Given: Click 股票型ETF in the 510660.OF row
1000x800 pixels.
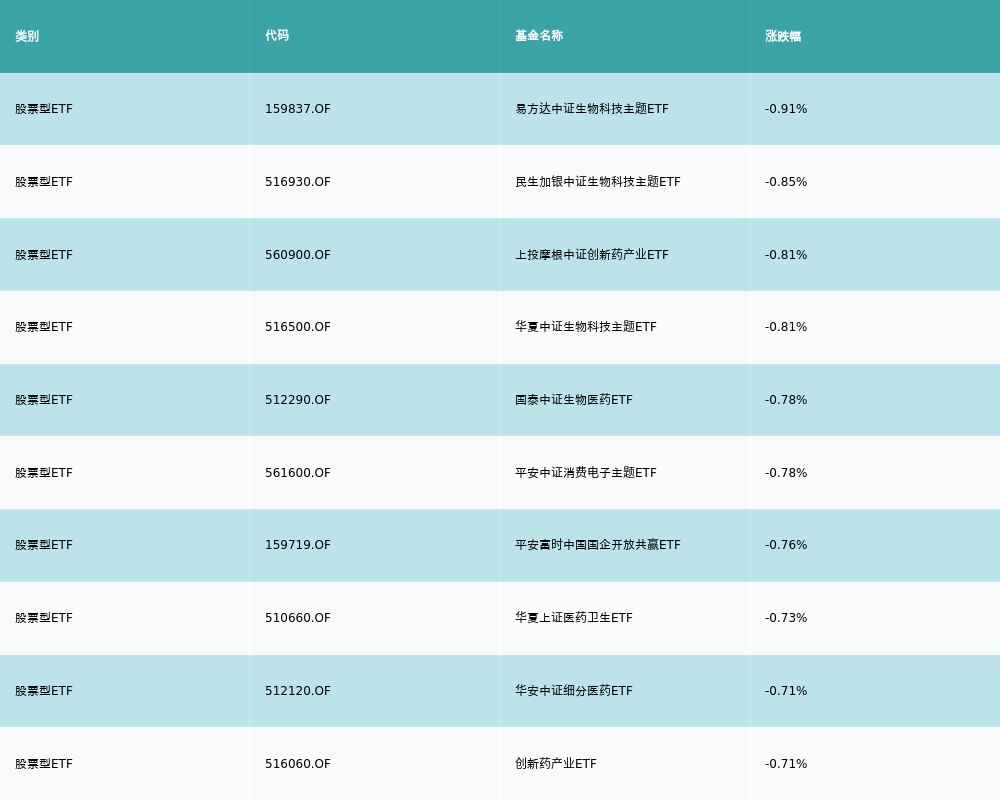Looking at the screenshot, I should [44, 618].
